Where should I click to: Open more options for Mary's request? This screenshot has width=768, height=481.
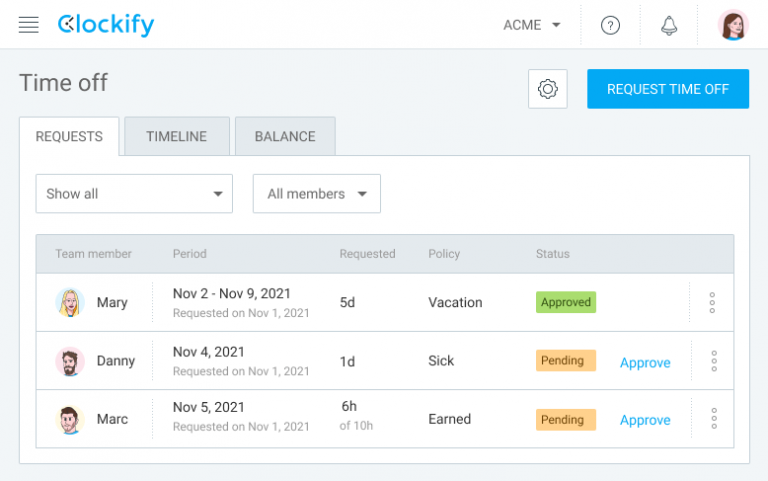click(713, 302)
